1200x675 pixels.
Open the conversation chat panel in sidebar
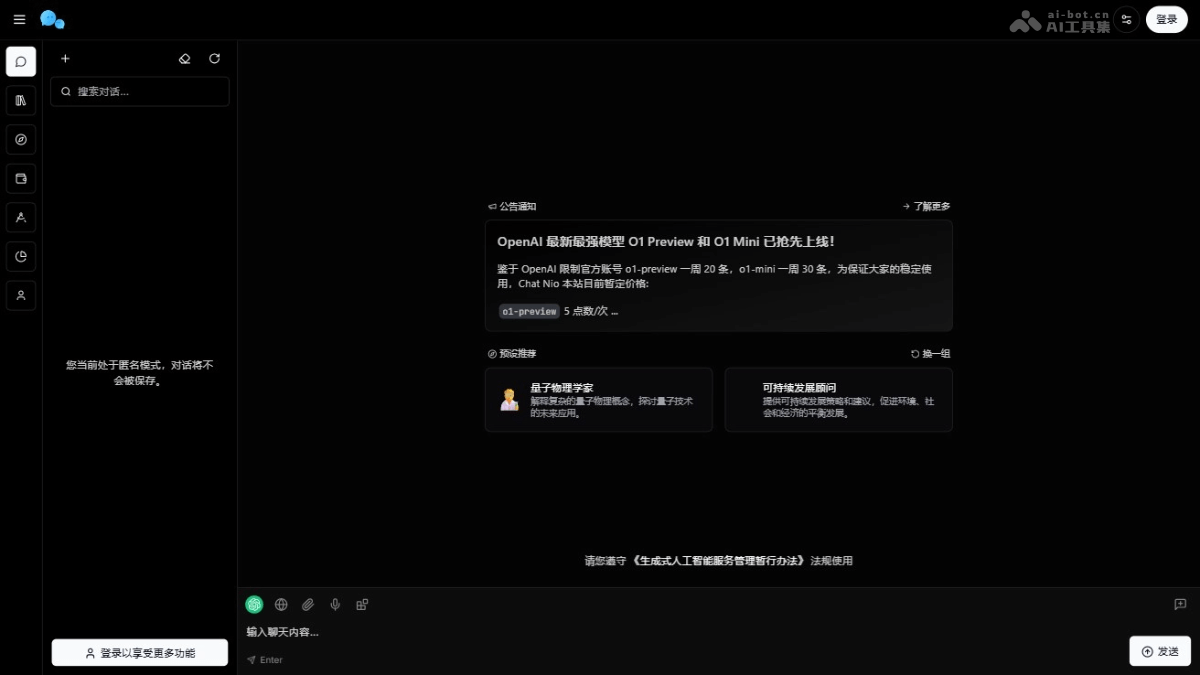click(x=21, y=61)
